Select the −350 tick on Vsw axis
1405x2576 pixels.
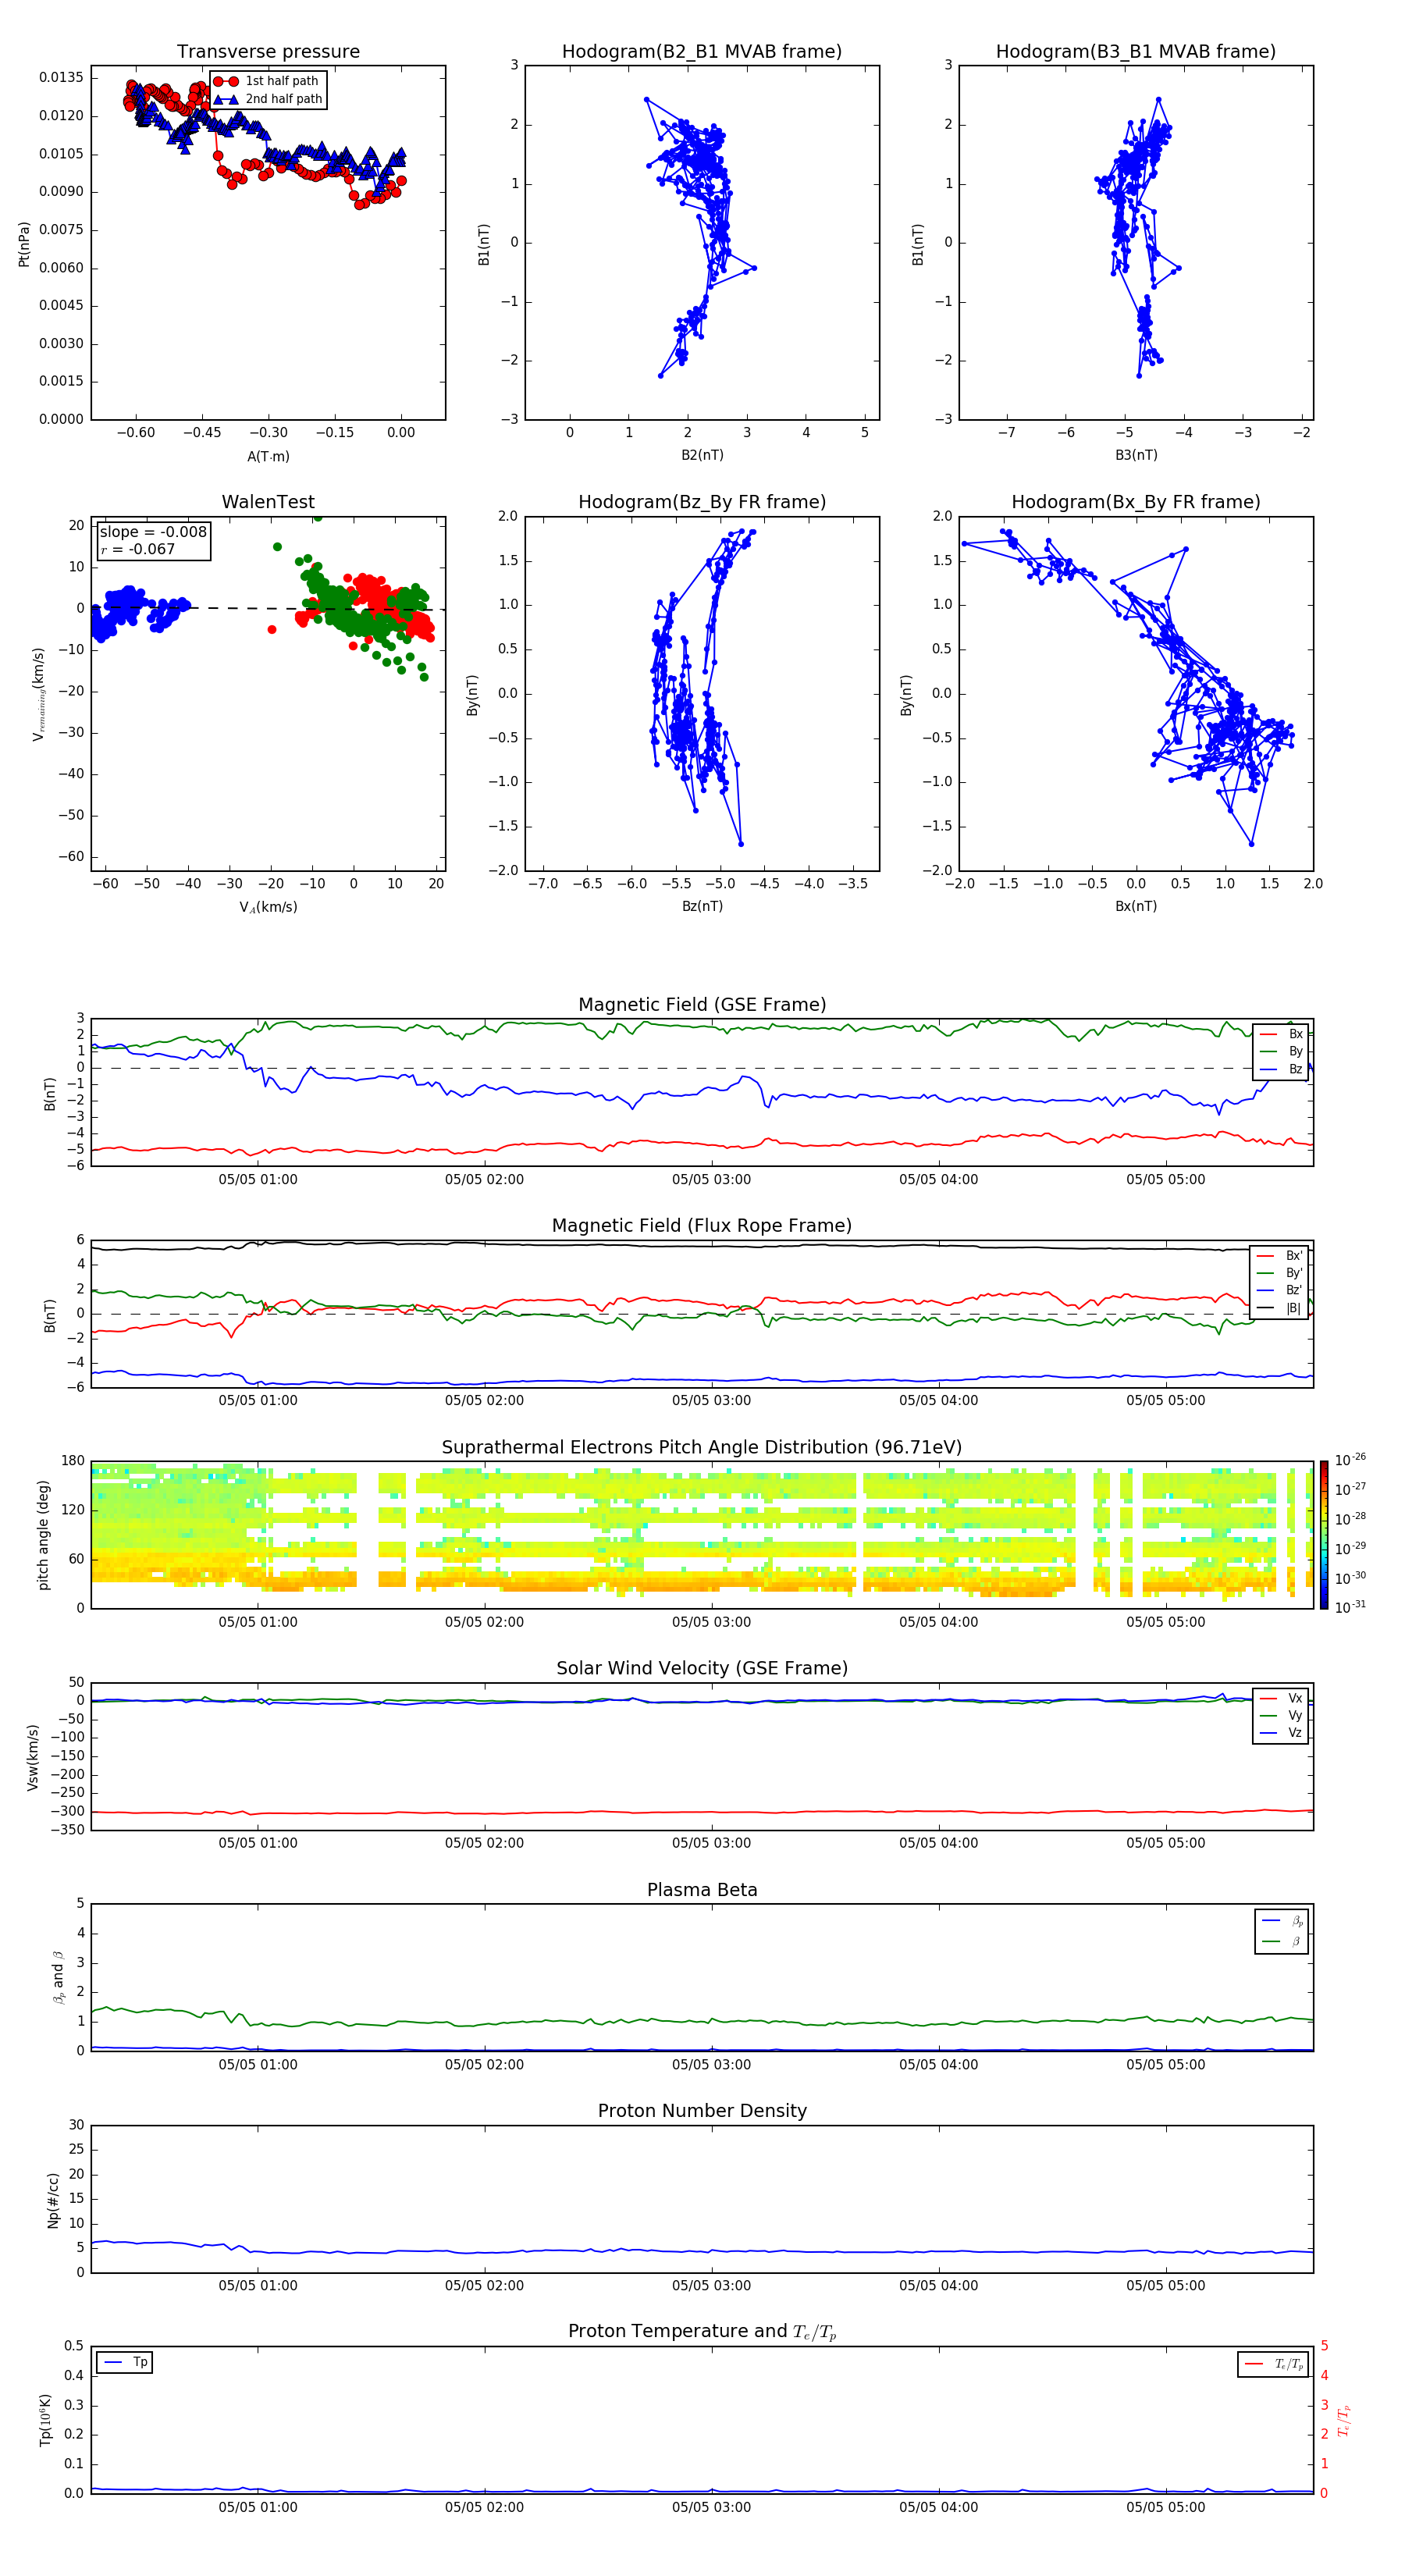68,1830
